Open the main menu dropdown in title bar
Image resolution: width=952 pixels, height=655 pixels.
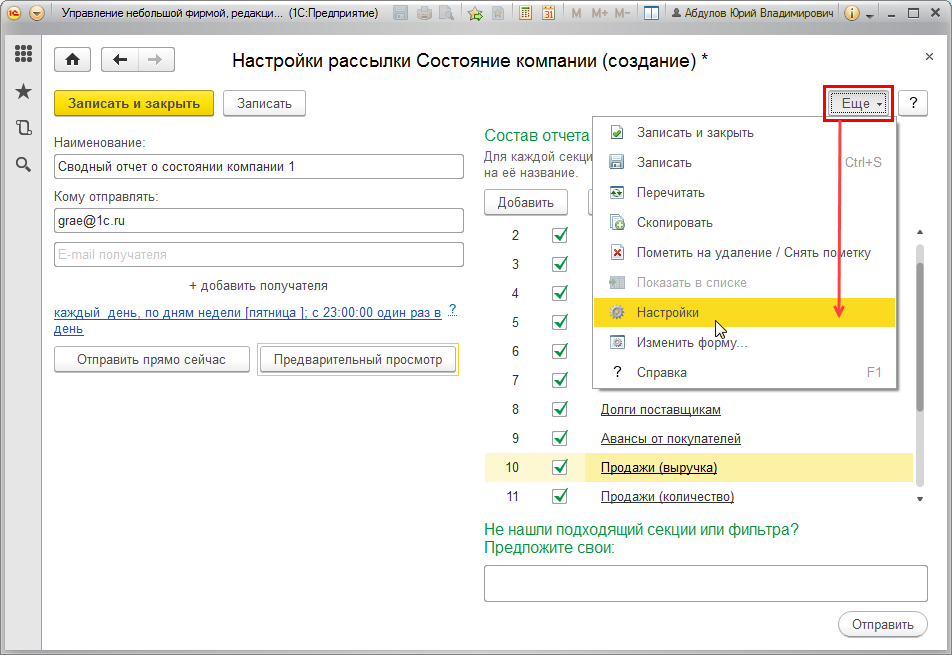[37, 14]
